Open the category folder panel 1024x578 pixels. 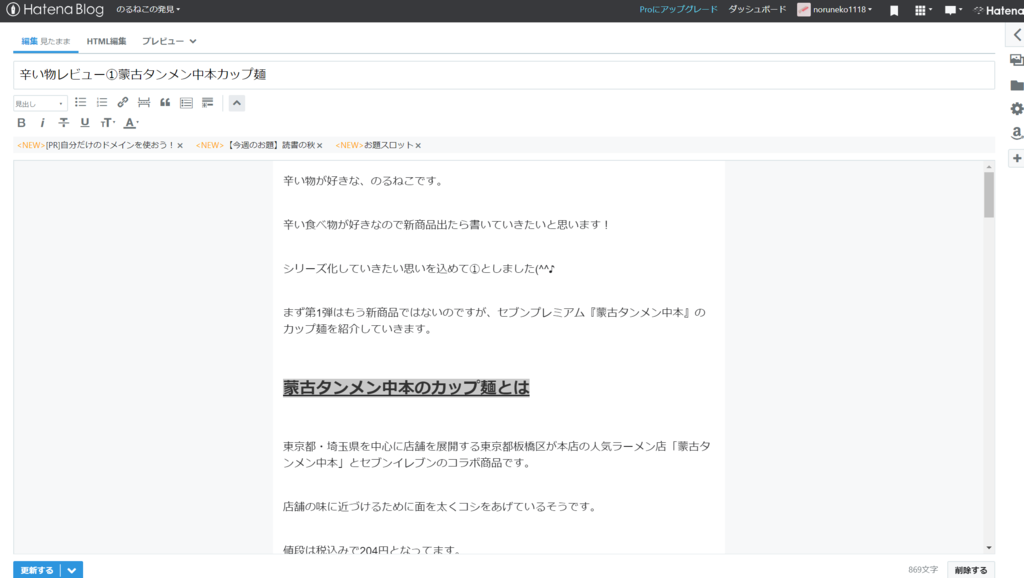1016,86
